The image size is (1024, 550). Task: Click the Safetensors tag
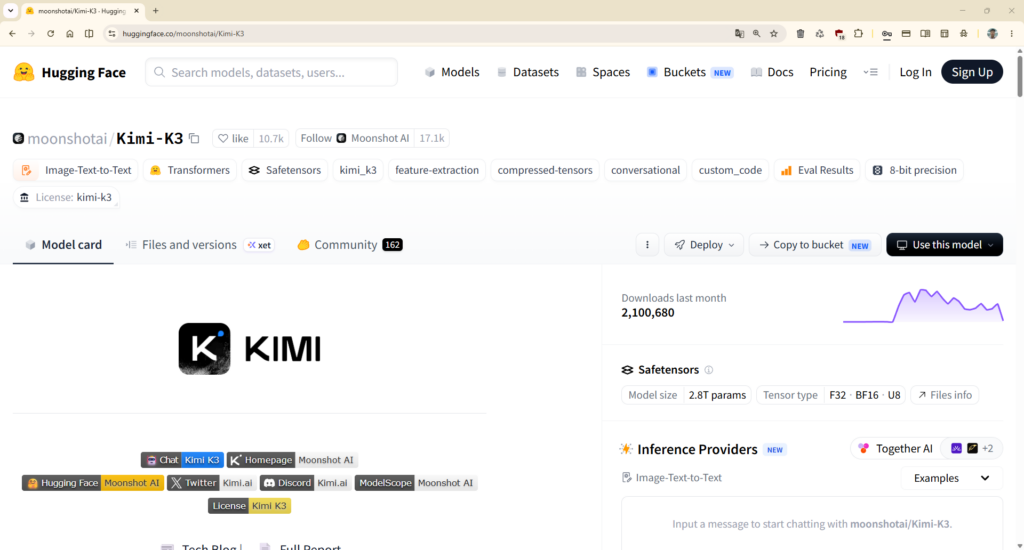pyautogui.click(x=285, y=170)
